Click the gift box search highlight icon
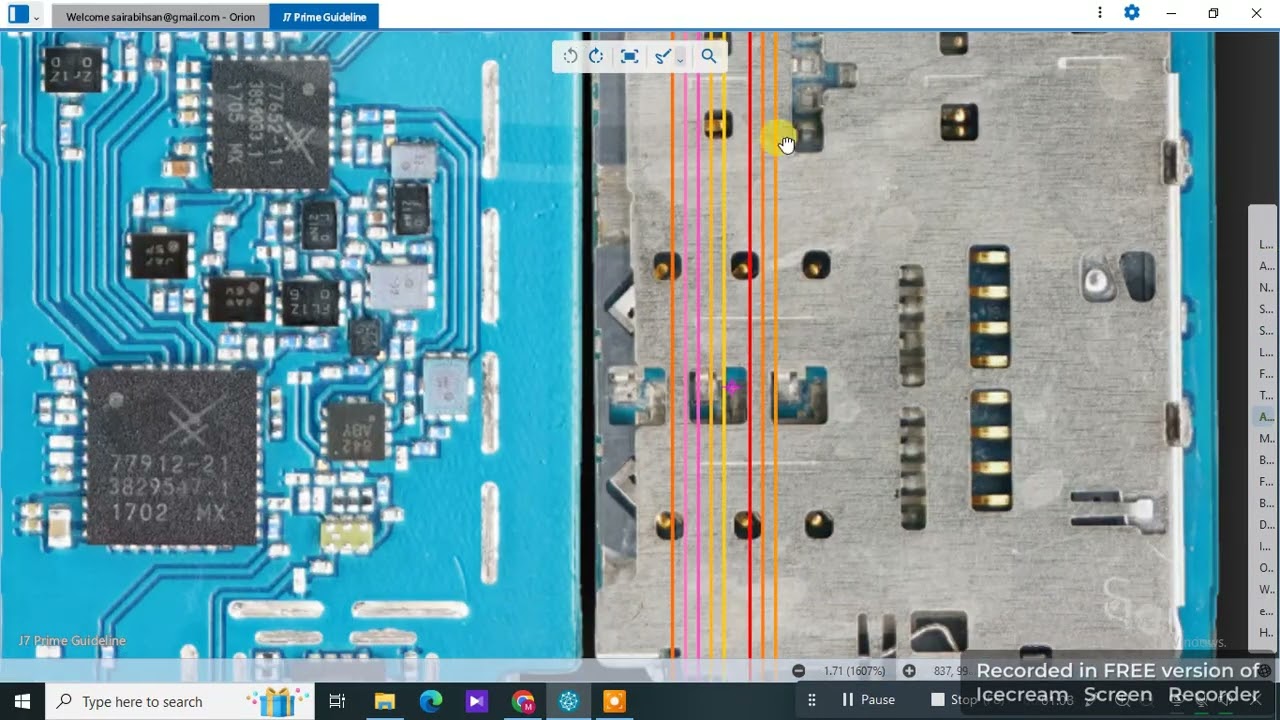This screenshot has width=1280, height=720. pyautogui.click(x=278, y=701)
